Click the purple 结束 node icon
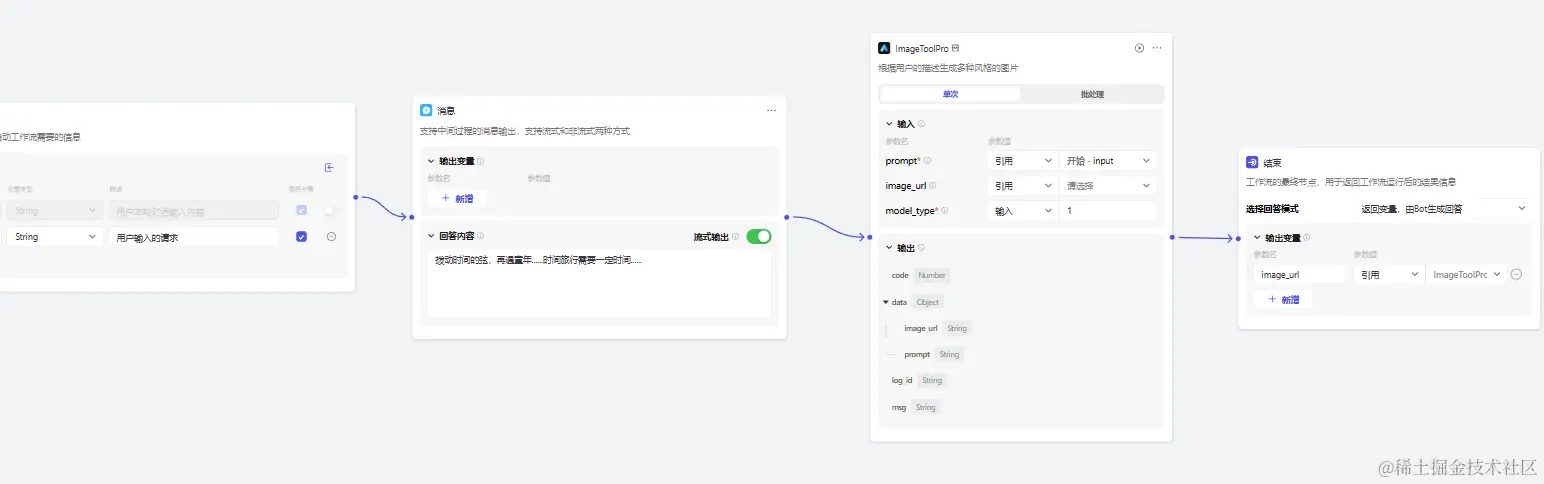The width and height of the screenshot is (1544, 484). [x=1252, y=162]
